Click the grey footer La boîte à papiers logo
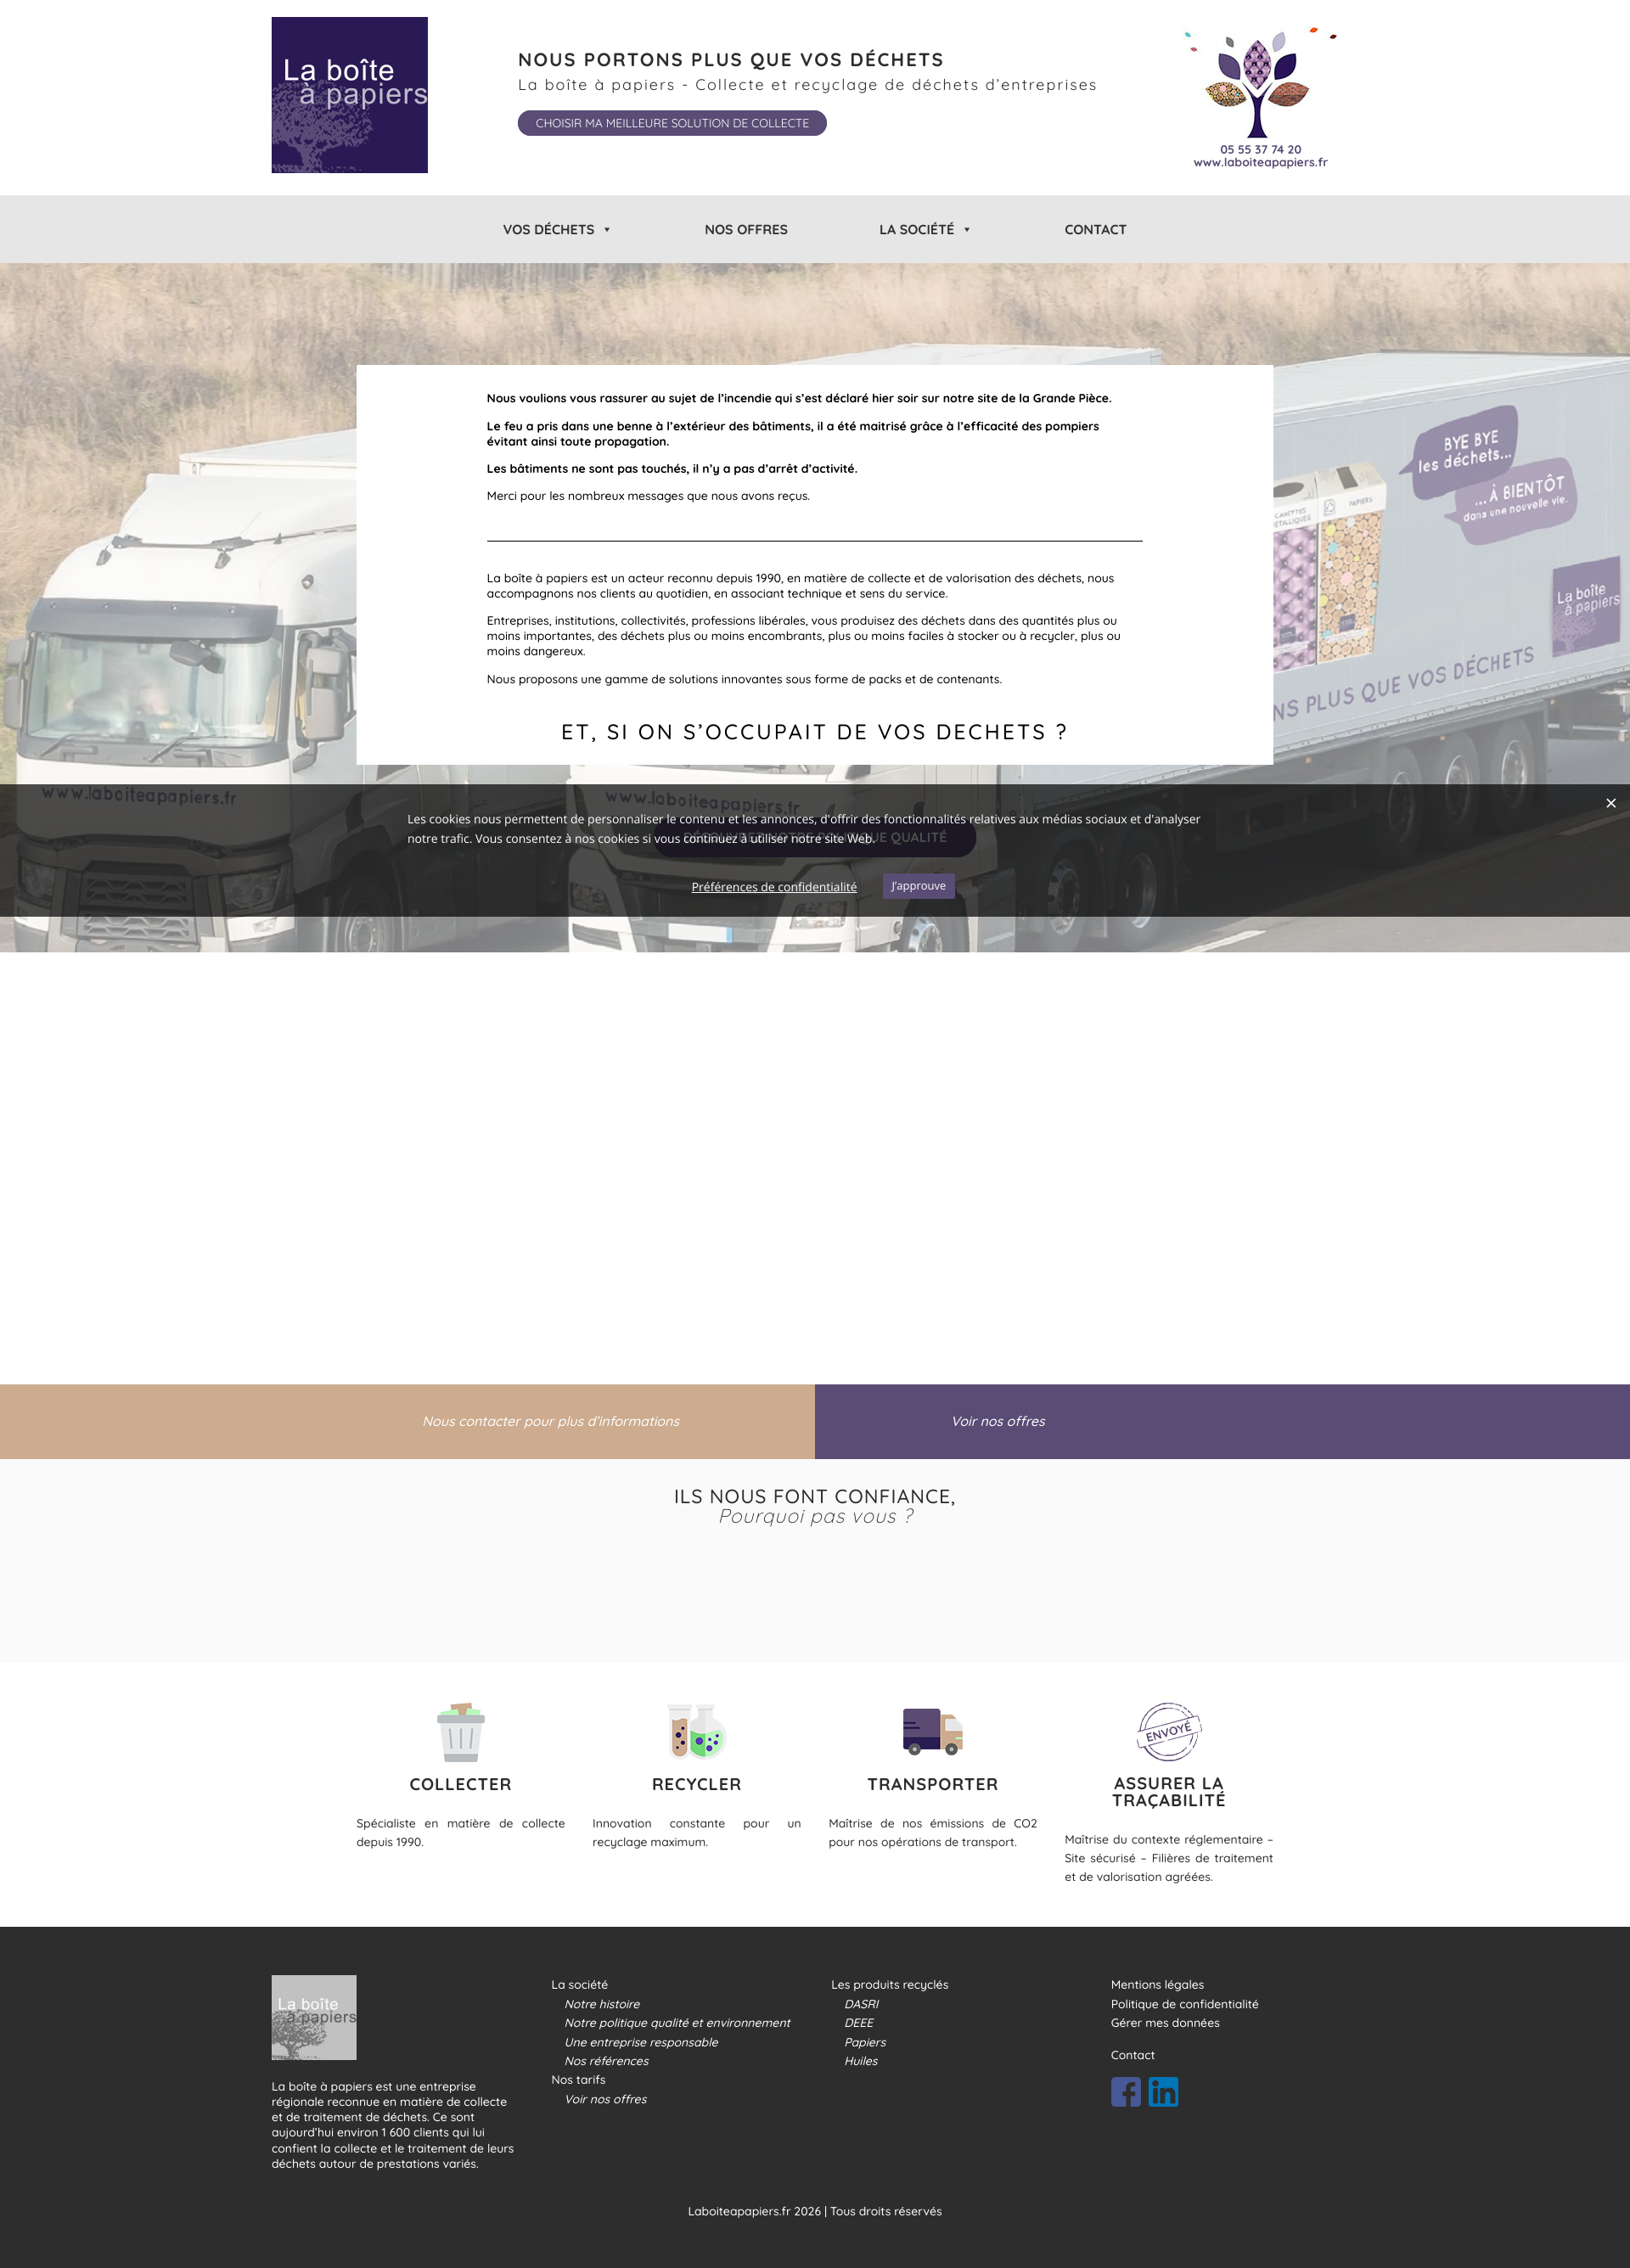The width and height of the screenshot is (1630, 2268). coord(314,2017)
